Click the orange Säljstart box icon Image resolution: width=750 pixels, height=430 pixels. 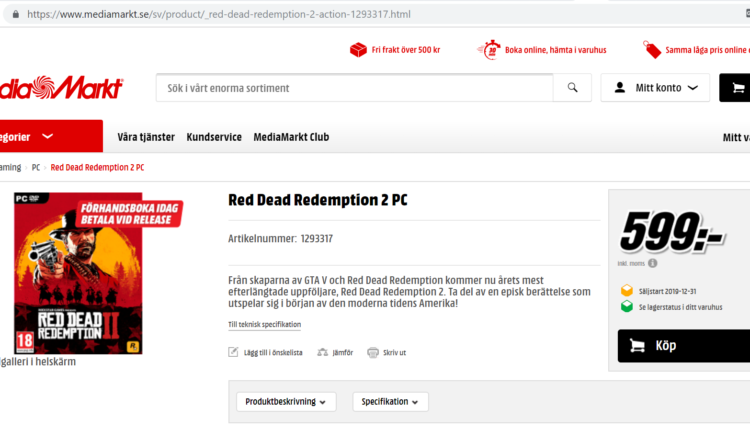[x=627, y=290]
